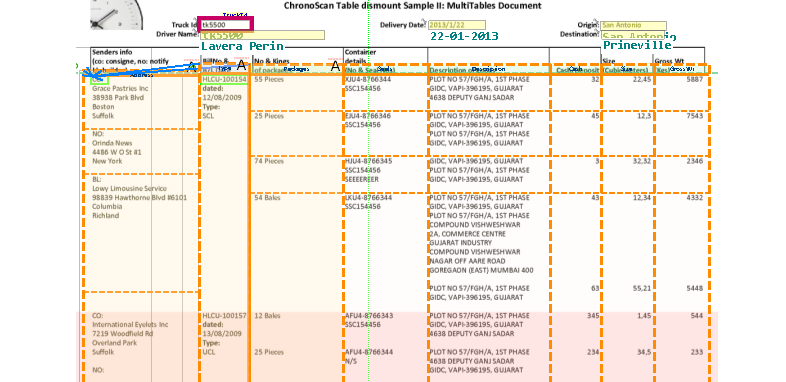Click the bill date "13/08/2009"
786x382 pixels.
point(222,334)
